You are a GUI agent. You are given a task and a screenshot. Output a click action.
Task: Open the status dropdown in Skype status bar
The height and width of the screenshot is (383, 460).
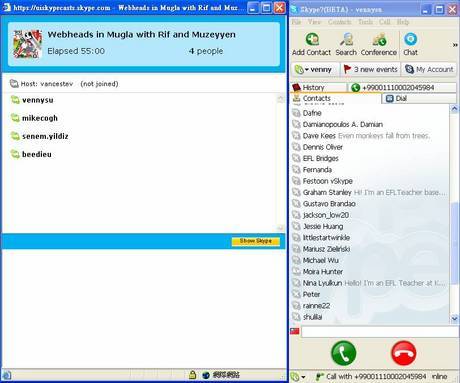coord(298,377)
